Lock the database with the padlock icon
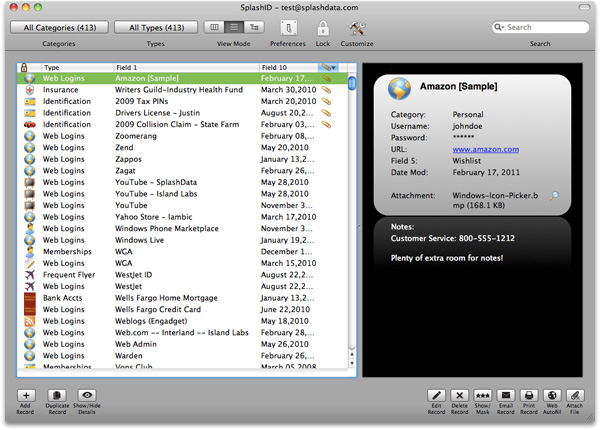 point(323,28)
